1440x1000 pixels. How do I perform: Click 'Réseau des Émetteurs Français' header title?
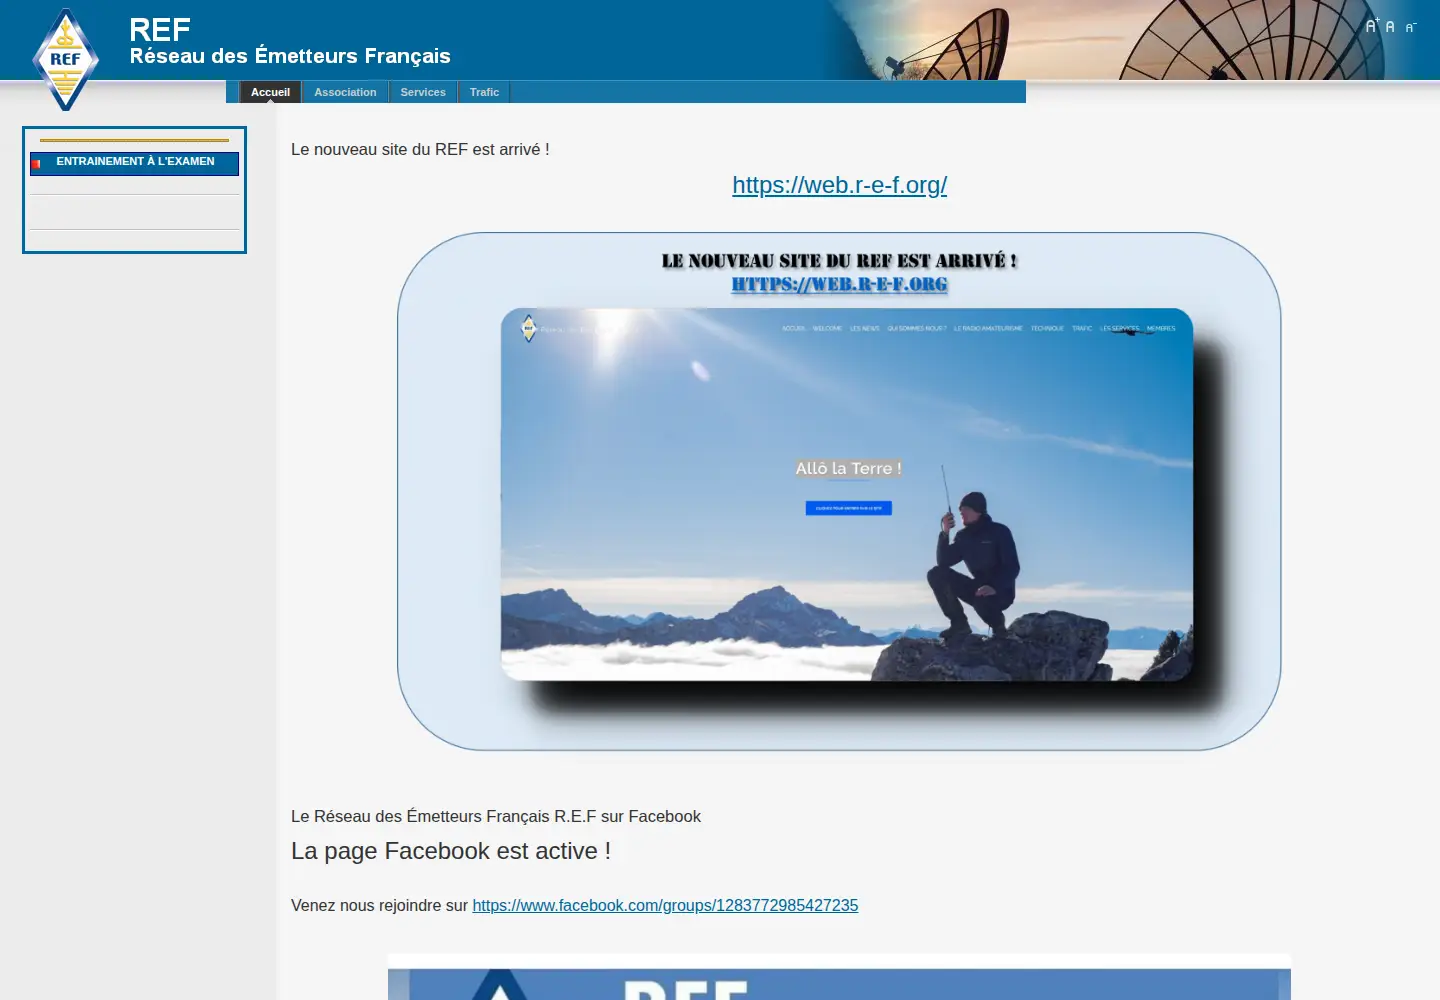(290, 56)
